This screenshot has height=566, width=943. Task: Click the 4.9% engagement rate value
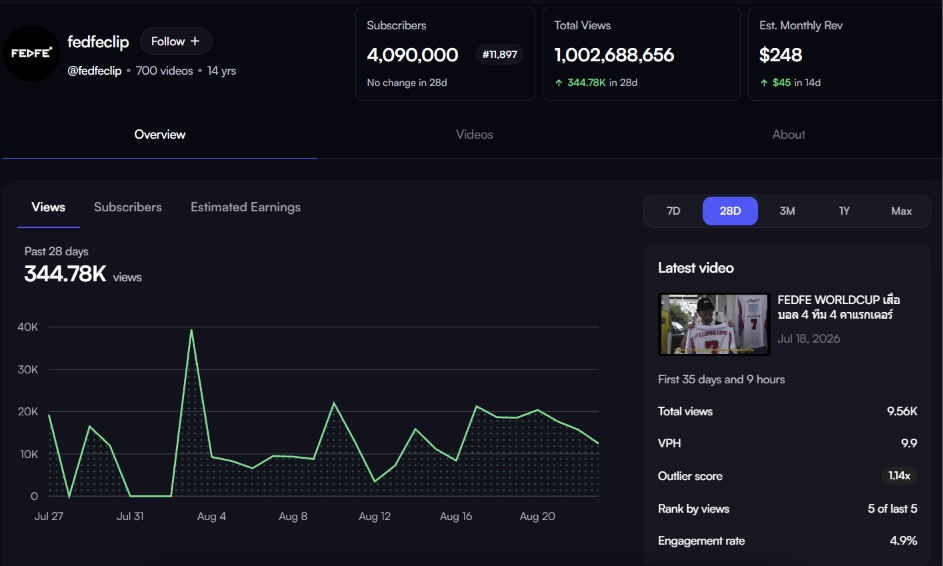(903, 541)
